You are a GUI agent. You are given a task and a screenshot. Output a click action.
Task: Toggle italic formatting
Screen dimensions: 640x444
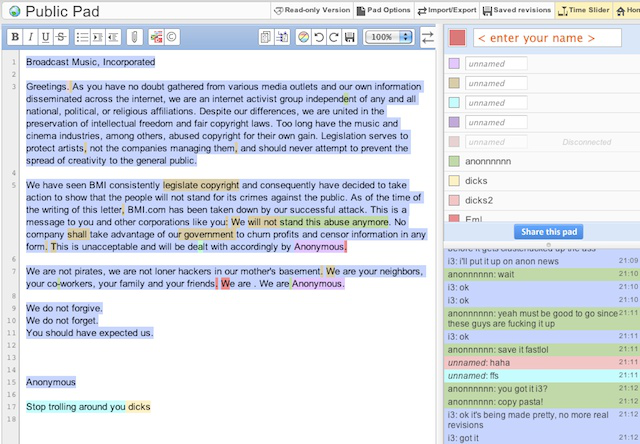pyautogui.click(x=31, y=37)
